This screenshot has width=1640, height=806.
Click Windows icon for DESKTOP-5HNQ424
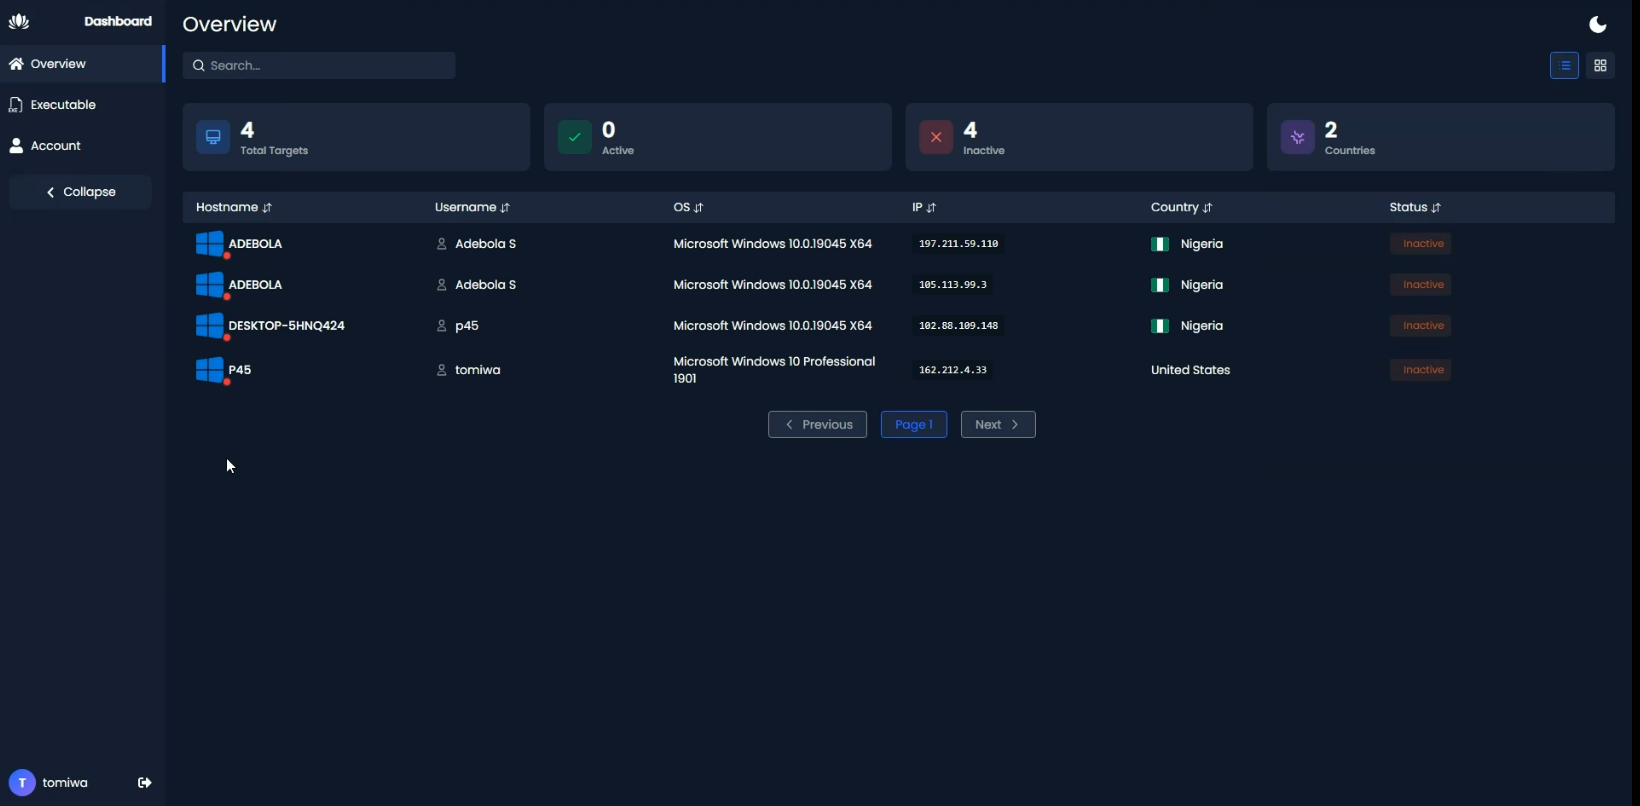click(210, 326)
